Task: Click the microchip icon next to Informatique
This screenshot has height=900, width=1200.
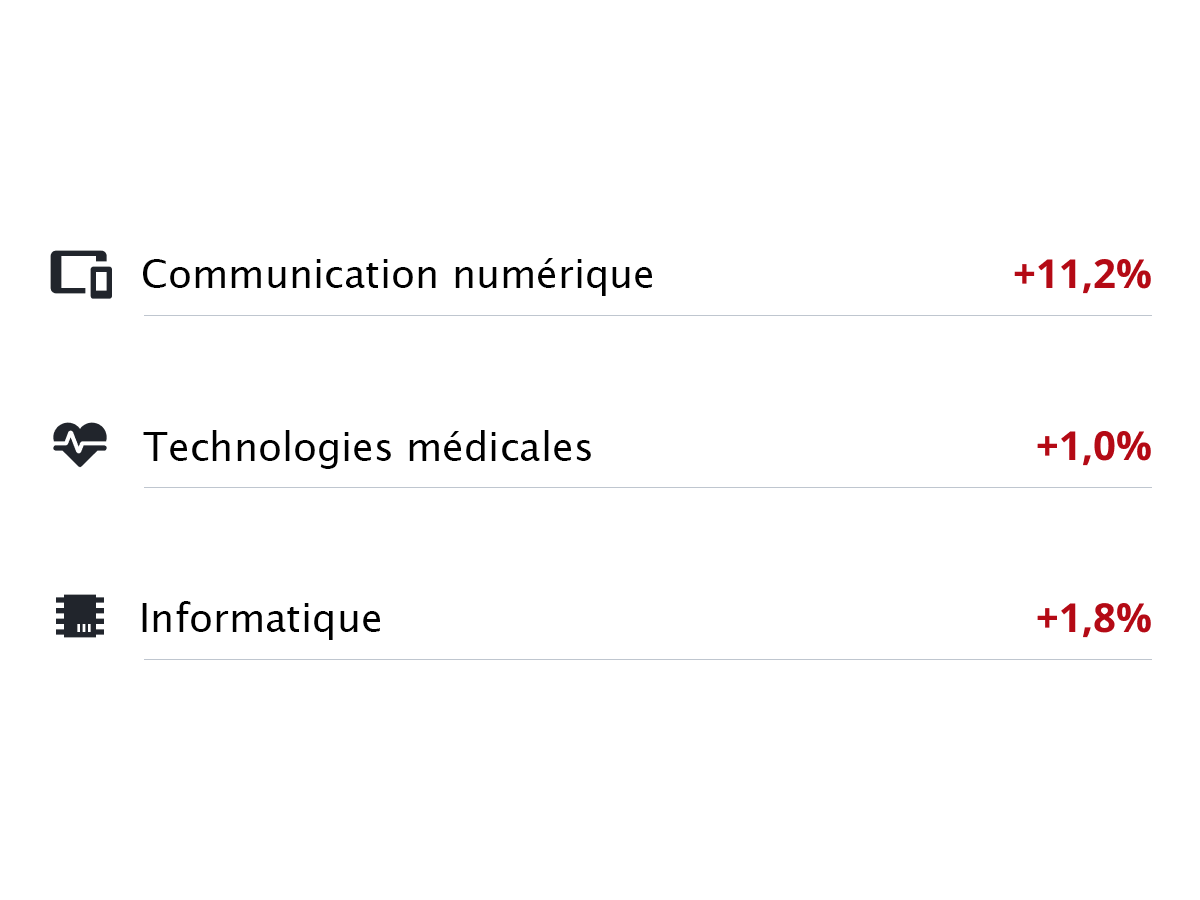Action: 80,617
